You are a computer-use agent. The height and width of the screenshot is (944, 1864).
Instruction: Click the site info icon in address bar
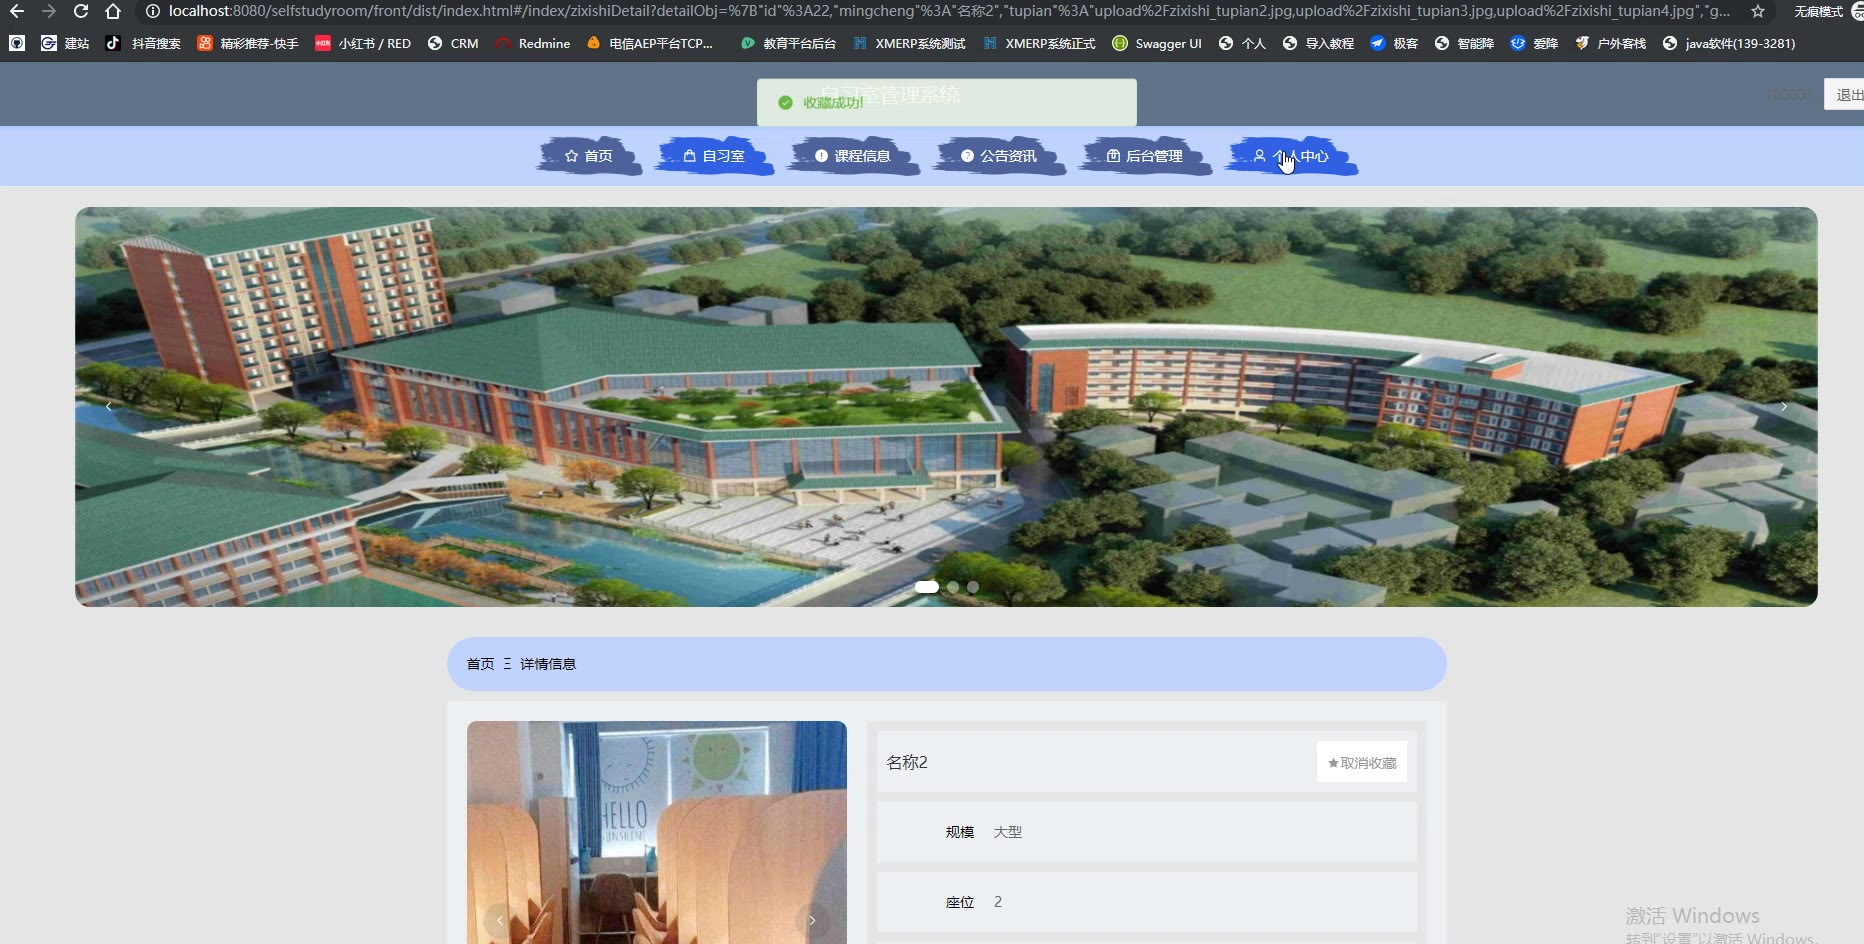(153, 11)
